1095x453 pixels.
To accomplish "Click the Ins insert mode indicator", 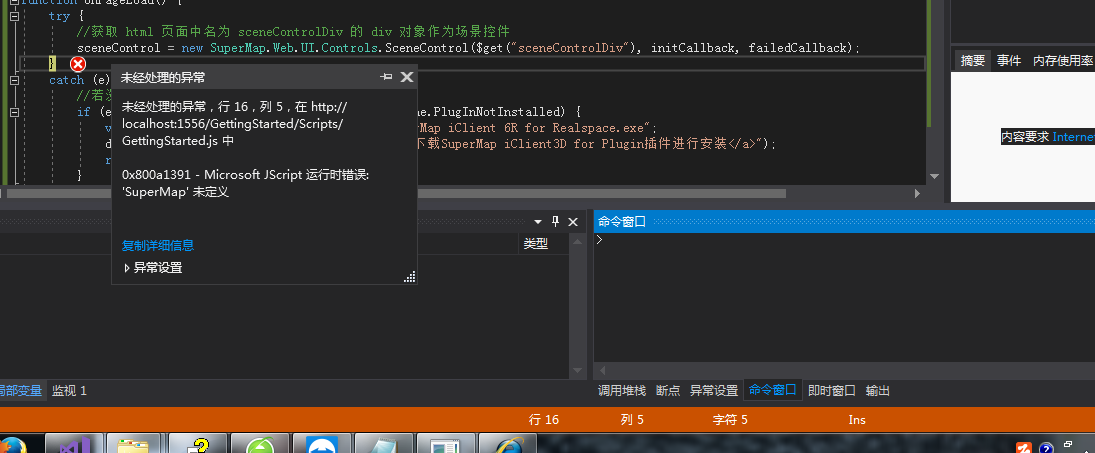I will (857, 419).
